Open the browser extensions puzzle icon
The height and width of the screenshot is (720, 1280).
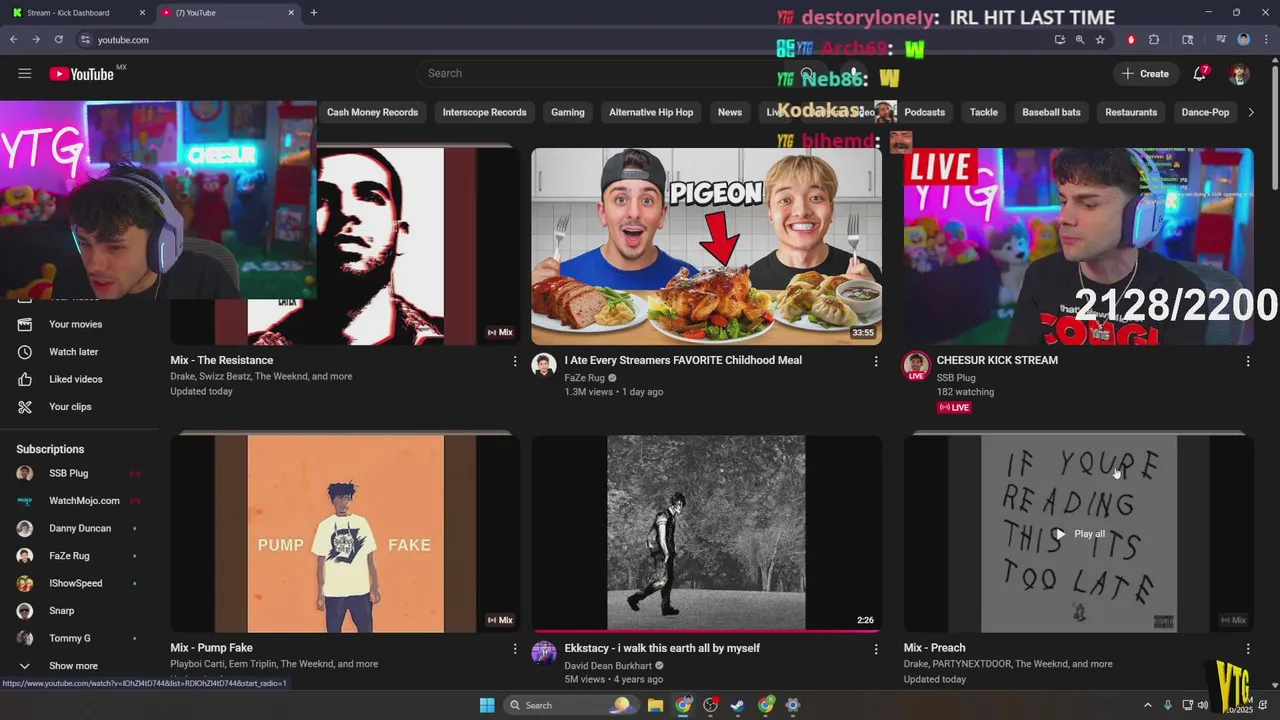[x=1154, y=40]
